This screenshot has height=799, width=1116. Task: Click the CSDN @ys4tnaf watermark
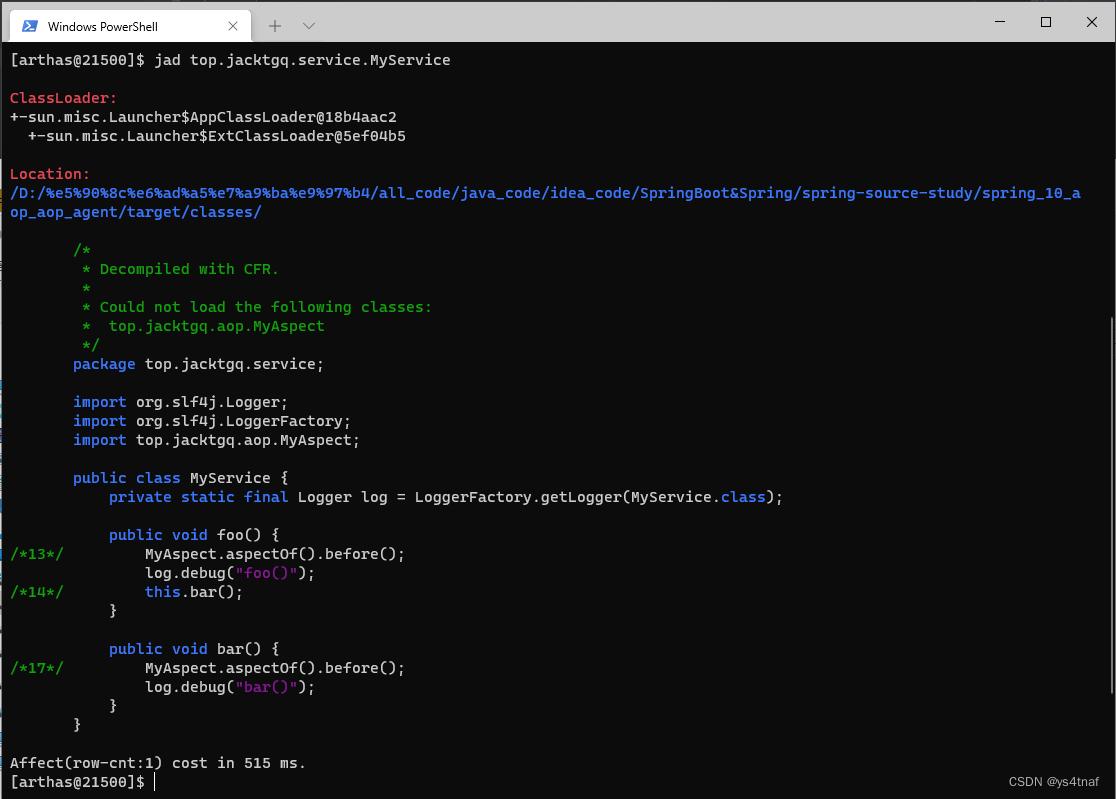(x=1055, y=782)
